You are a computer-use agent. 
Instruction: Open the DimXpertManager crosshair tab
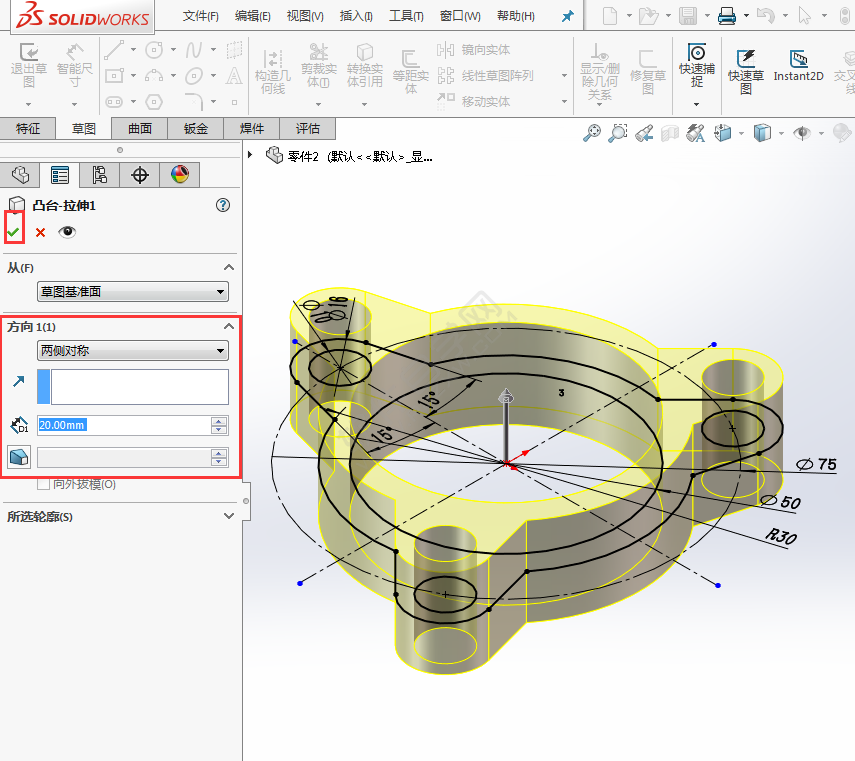(140, 175)
